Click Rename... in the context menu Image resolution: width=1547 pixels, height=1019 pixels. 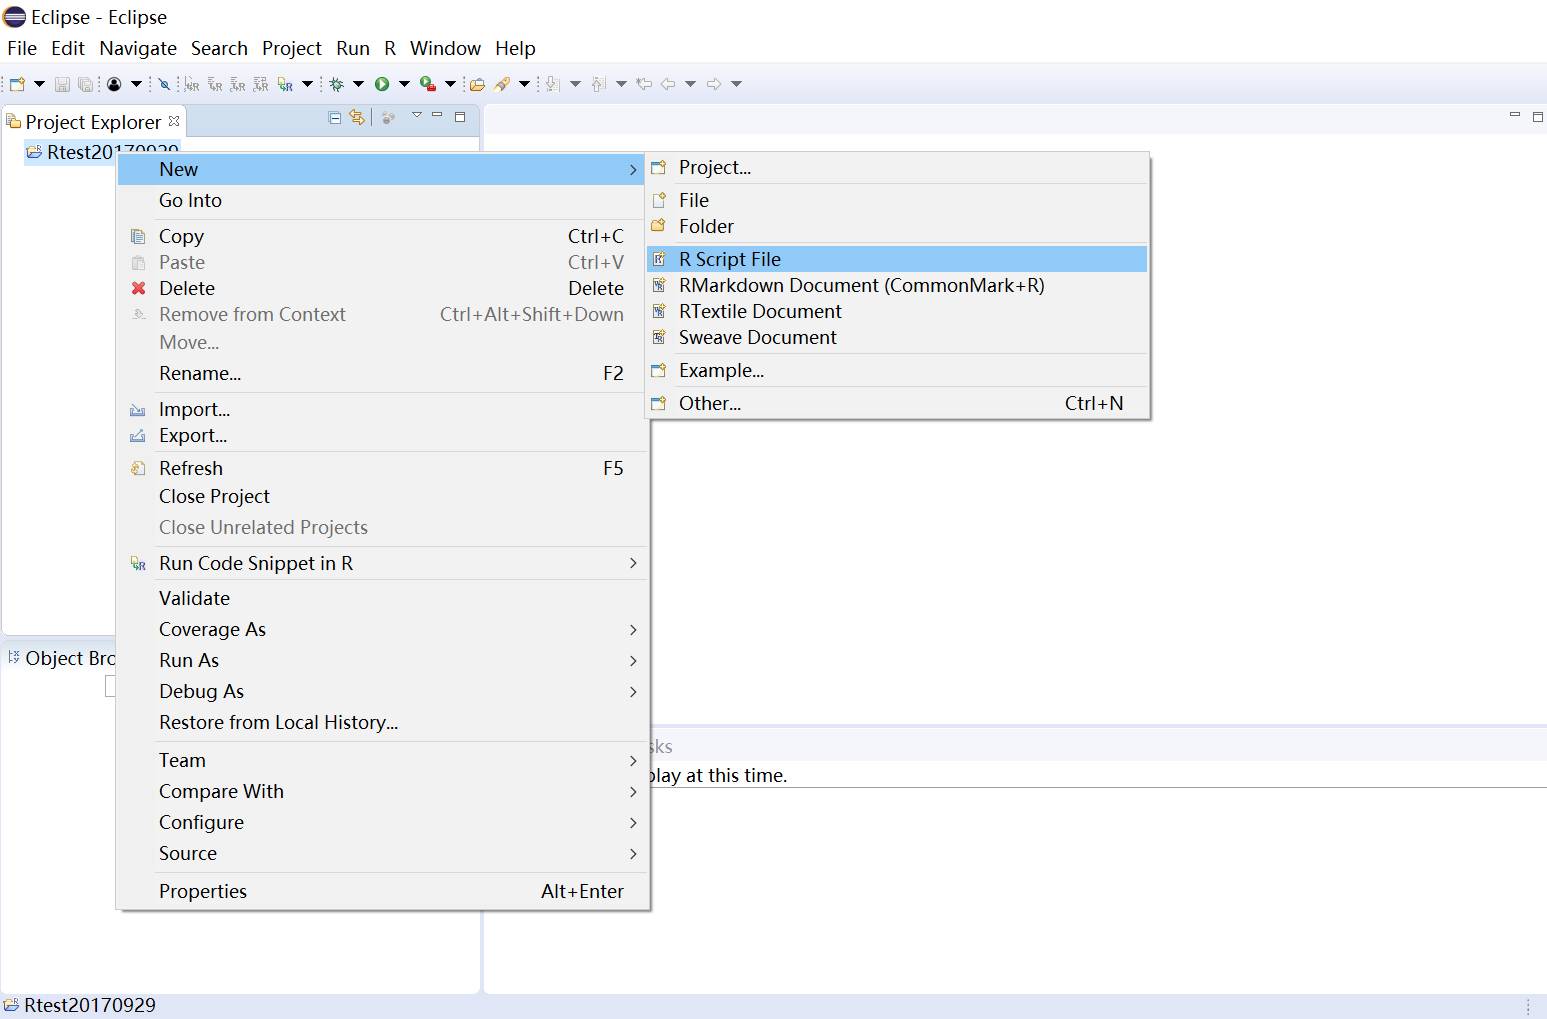(x=382, y=373)
